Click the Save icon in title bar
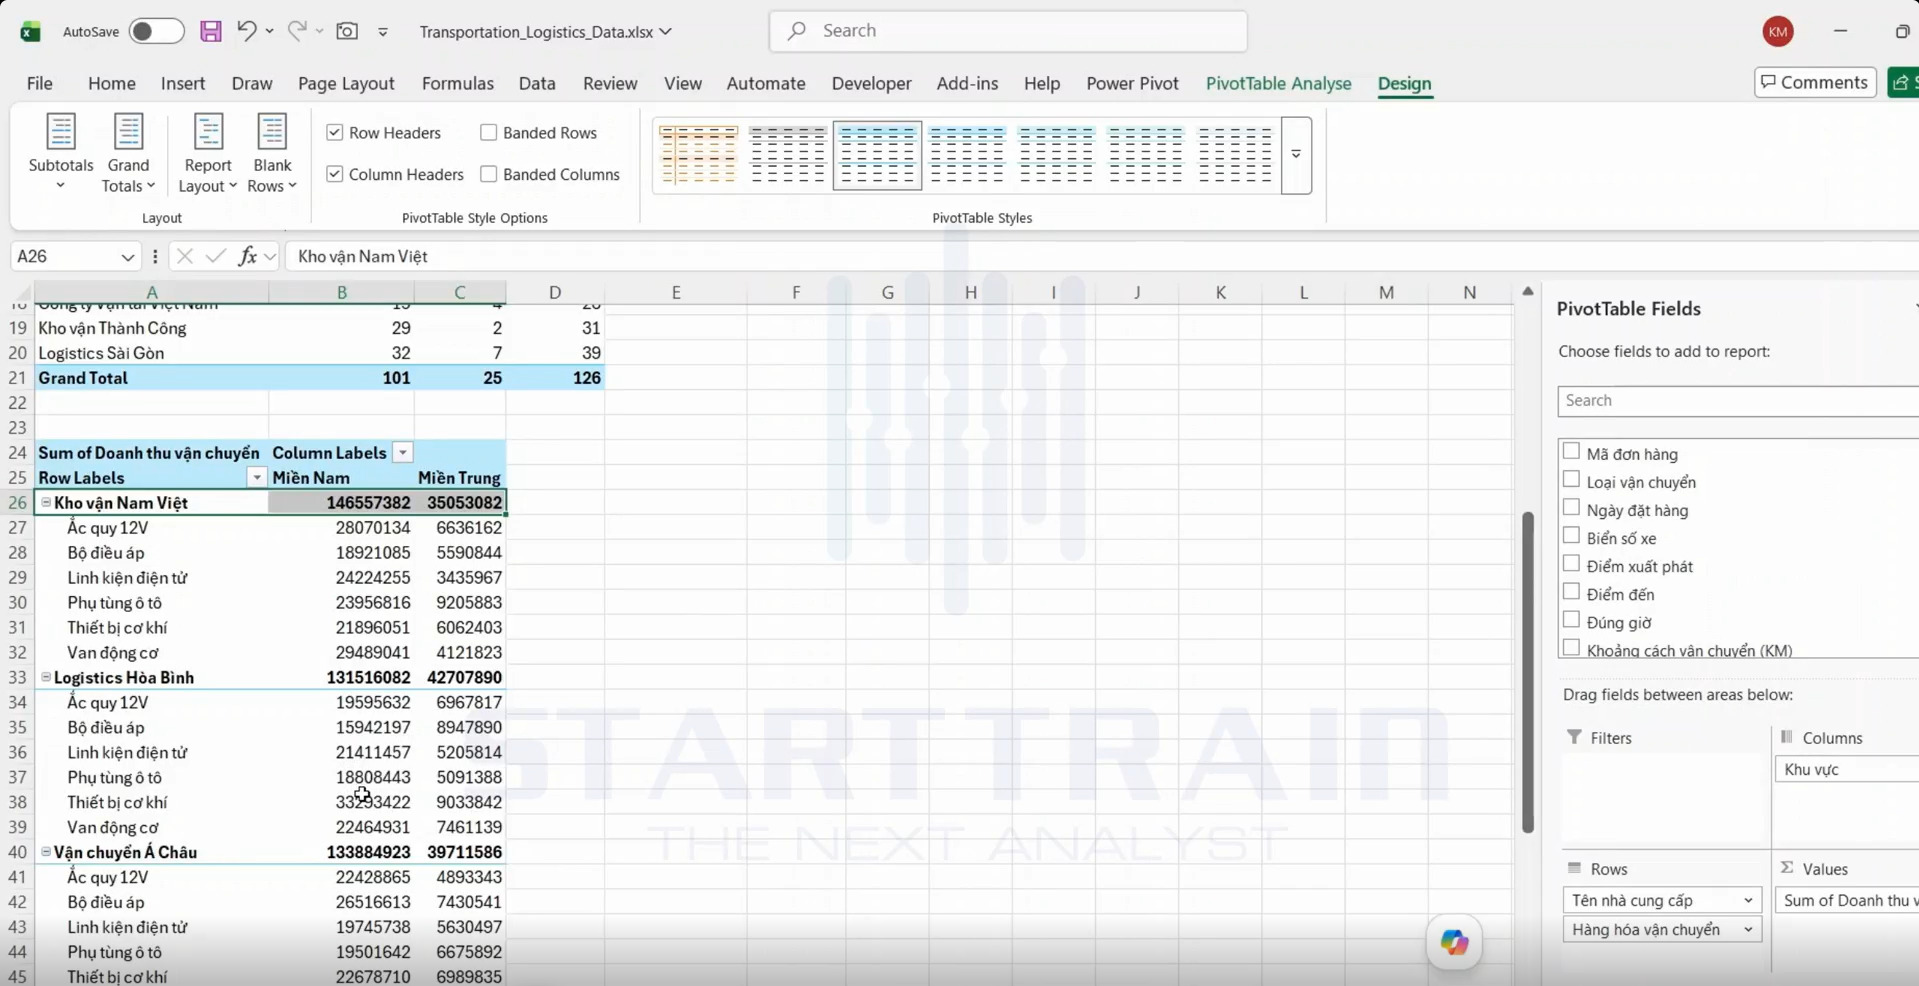 click(x=210, y=31)
